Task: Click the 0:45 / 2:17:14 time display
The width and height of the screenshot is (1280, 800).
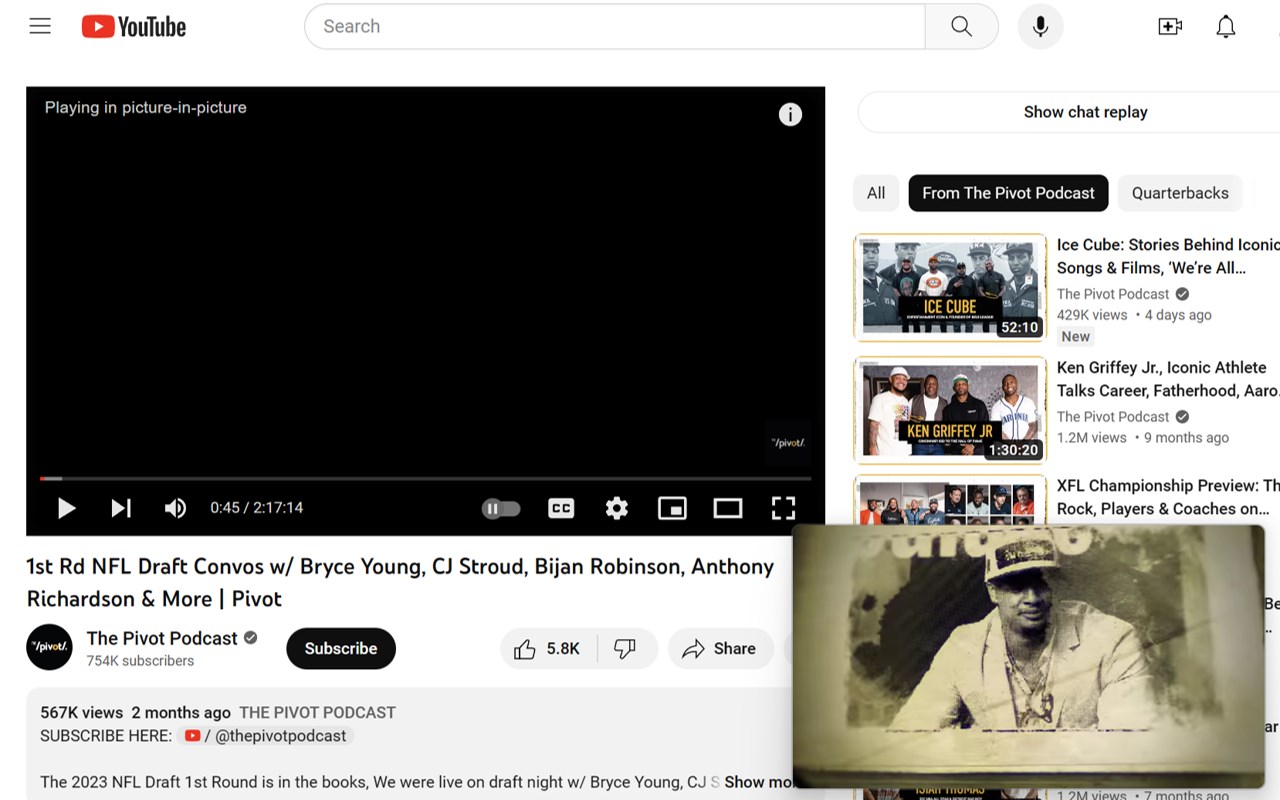Action: click(x=256, y=508)
